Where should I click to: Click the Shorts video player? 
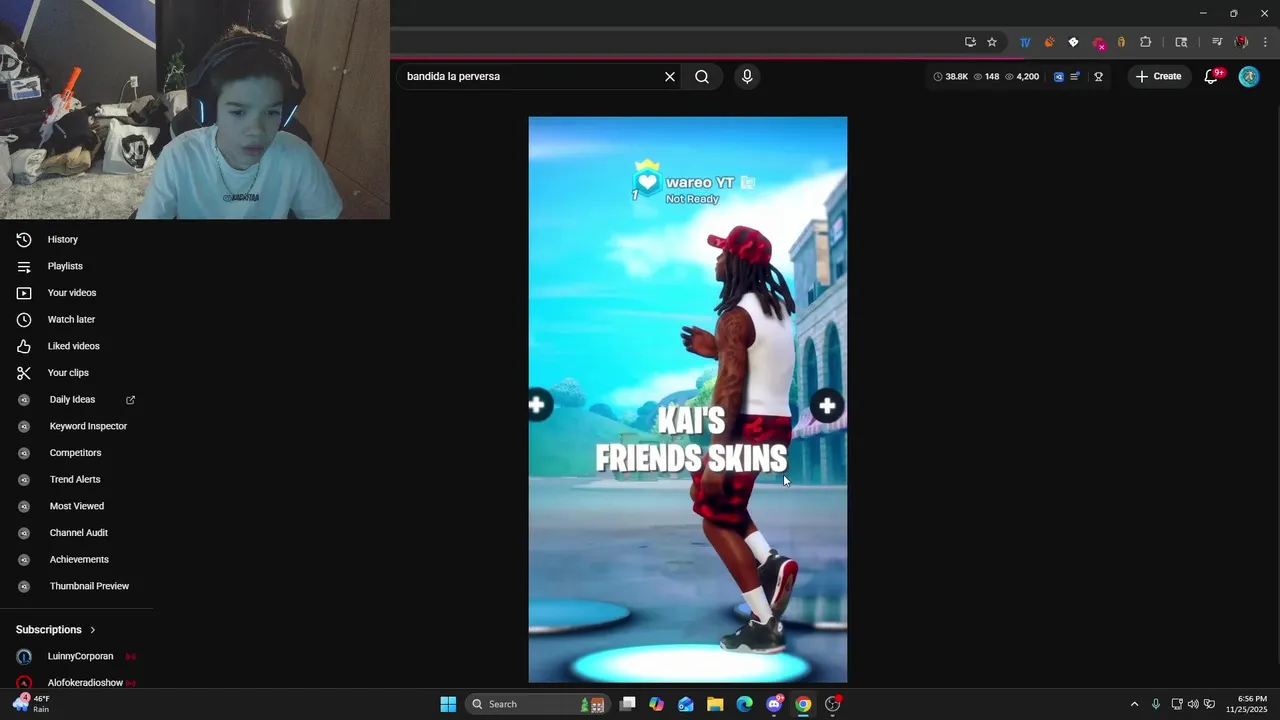tap(688, 400)
